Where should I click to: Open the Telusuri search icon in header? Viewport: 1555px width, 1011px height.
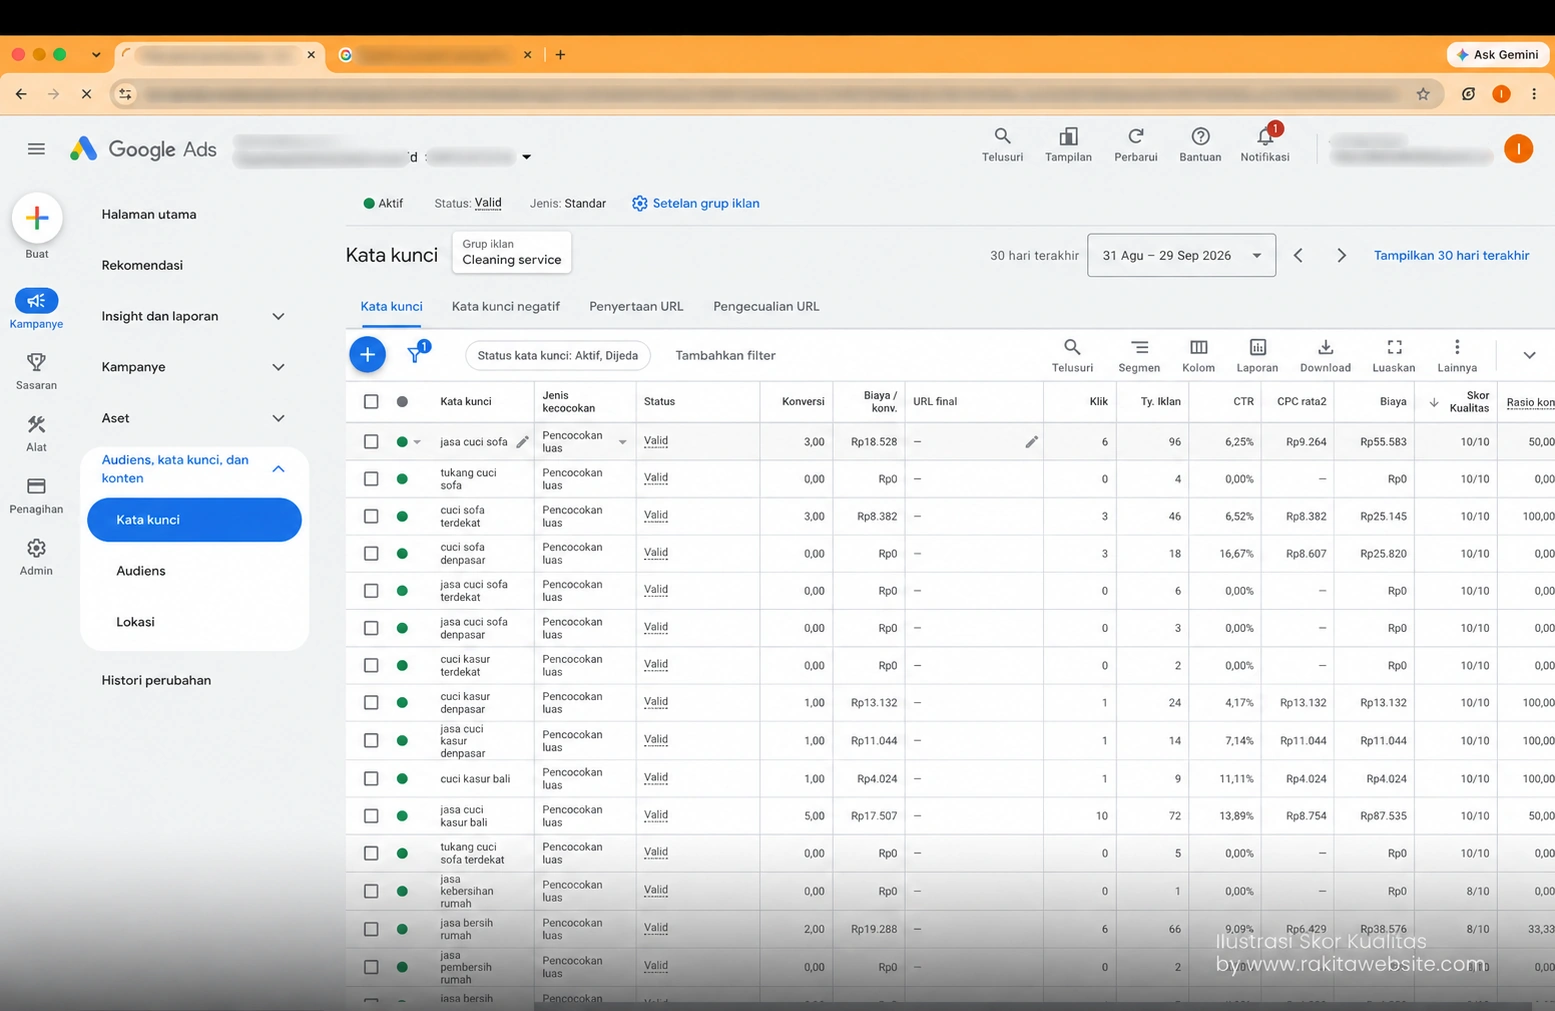tap(1002, 136)
